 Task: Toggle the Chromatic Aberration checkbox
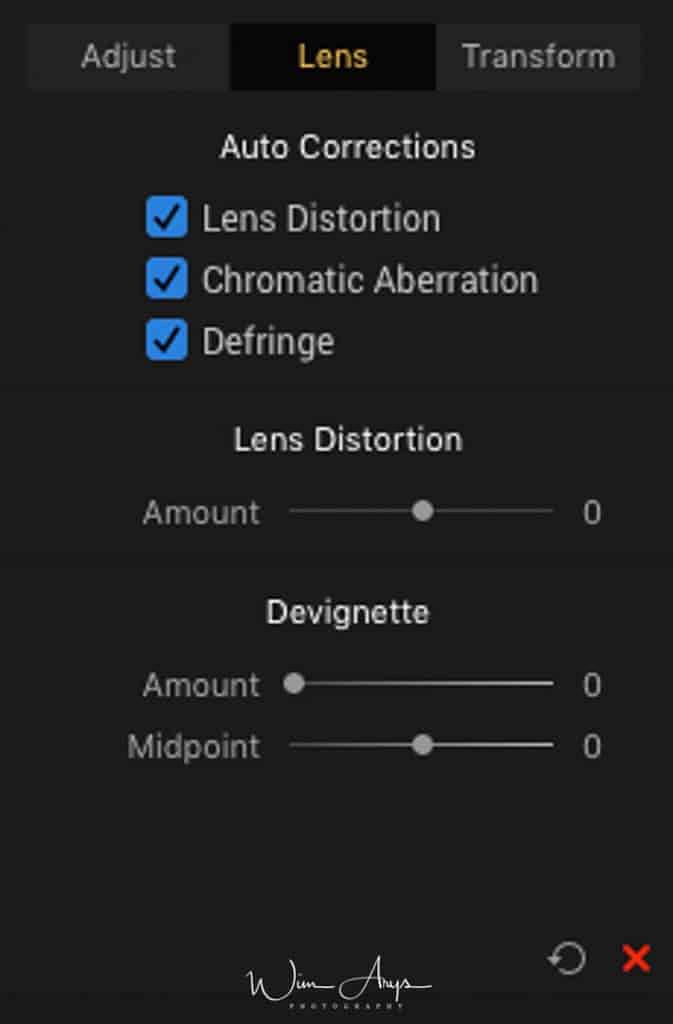[x=166, y=278]
